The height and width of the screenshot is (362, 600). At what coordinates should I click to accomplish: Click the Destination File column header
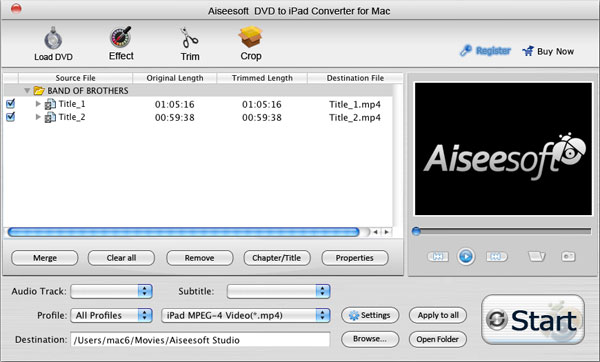click(x=355, y=78)
